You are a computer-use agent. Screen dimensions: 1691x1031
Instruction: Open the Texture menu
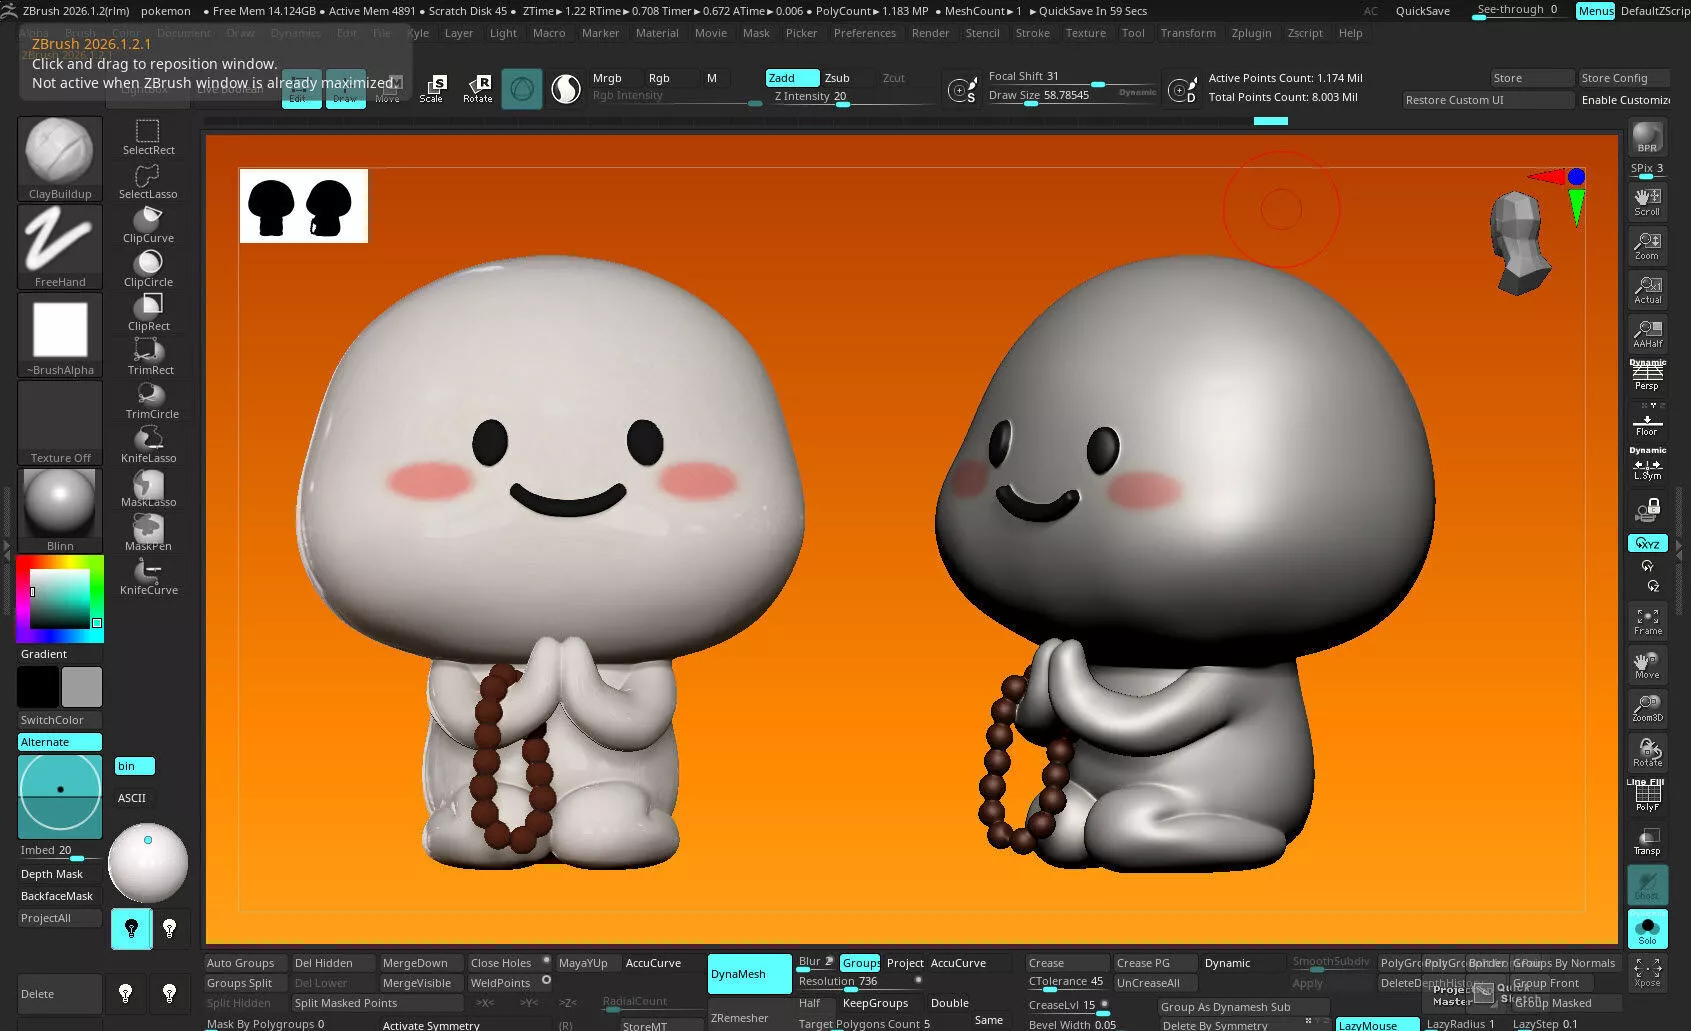(x=1085, y=33)
